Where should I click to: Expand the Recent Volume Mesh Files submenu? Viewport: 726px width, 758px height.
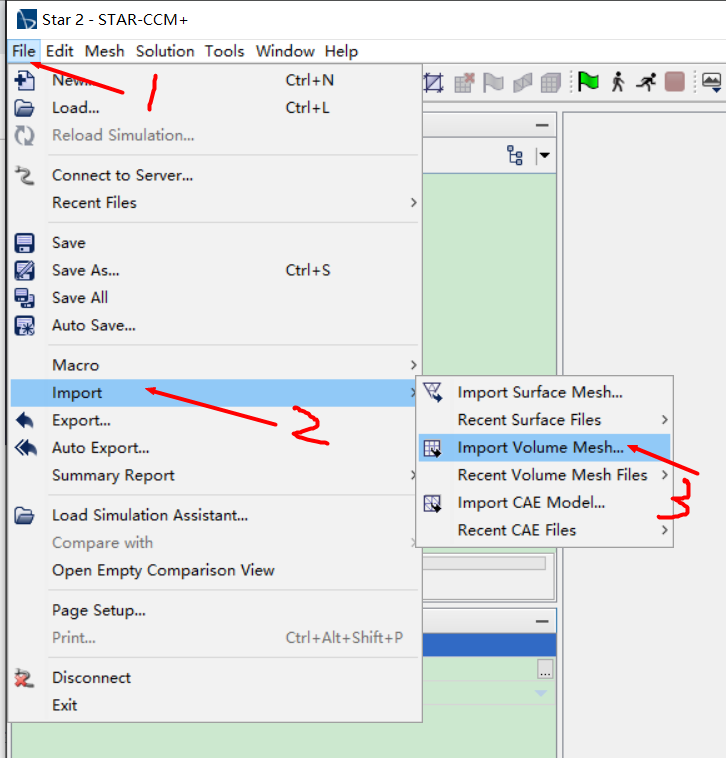(665, 475)
